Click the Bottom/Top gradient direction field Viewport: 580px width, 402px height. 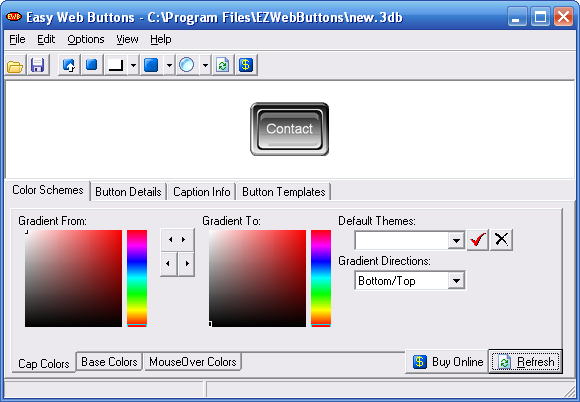click(x=402, y=281)
